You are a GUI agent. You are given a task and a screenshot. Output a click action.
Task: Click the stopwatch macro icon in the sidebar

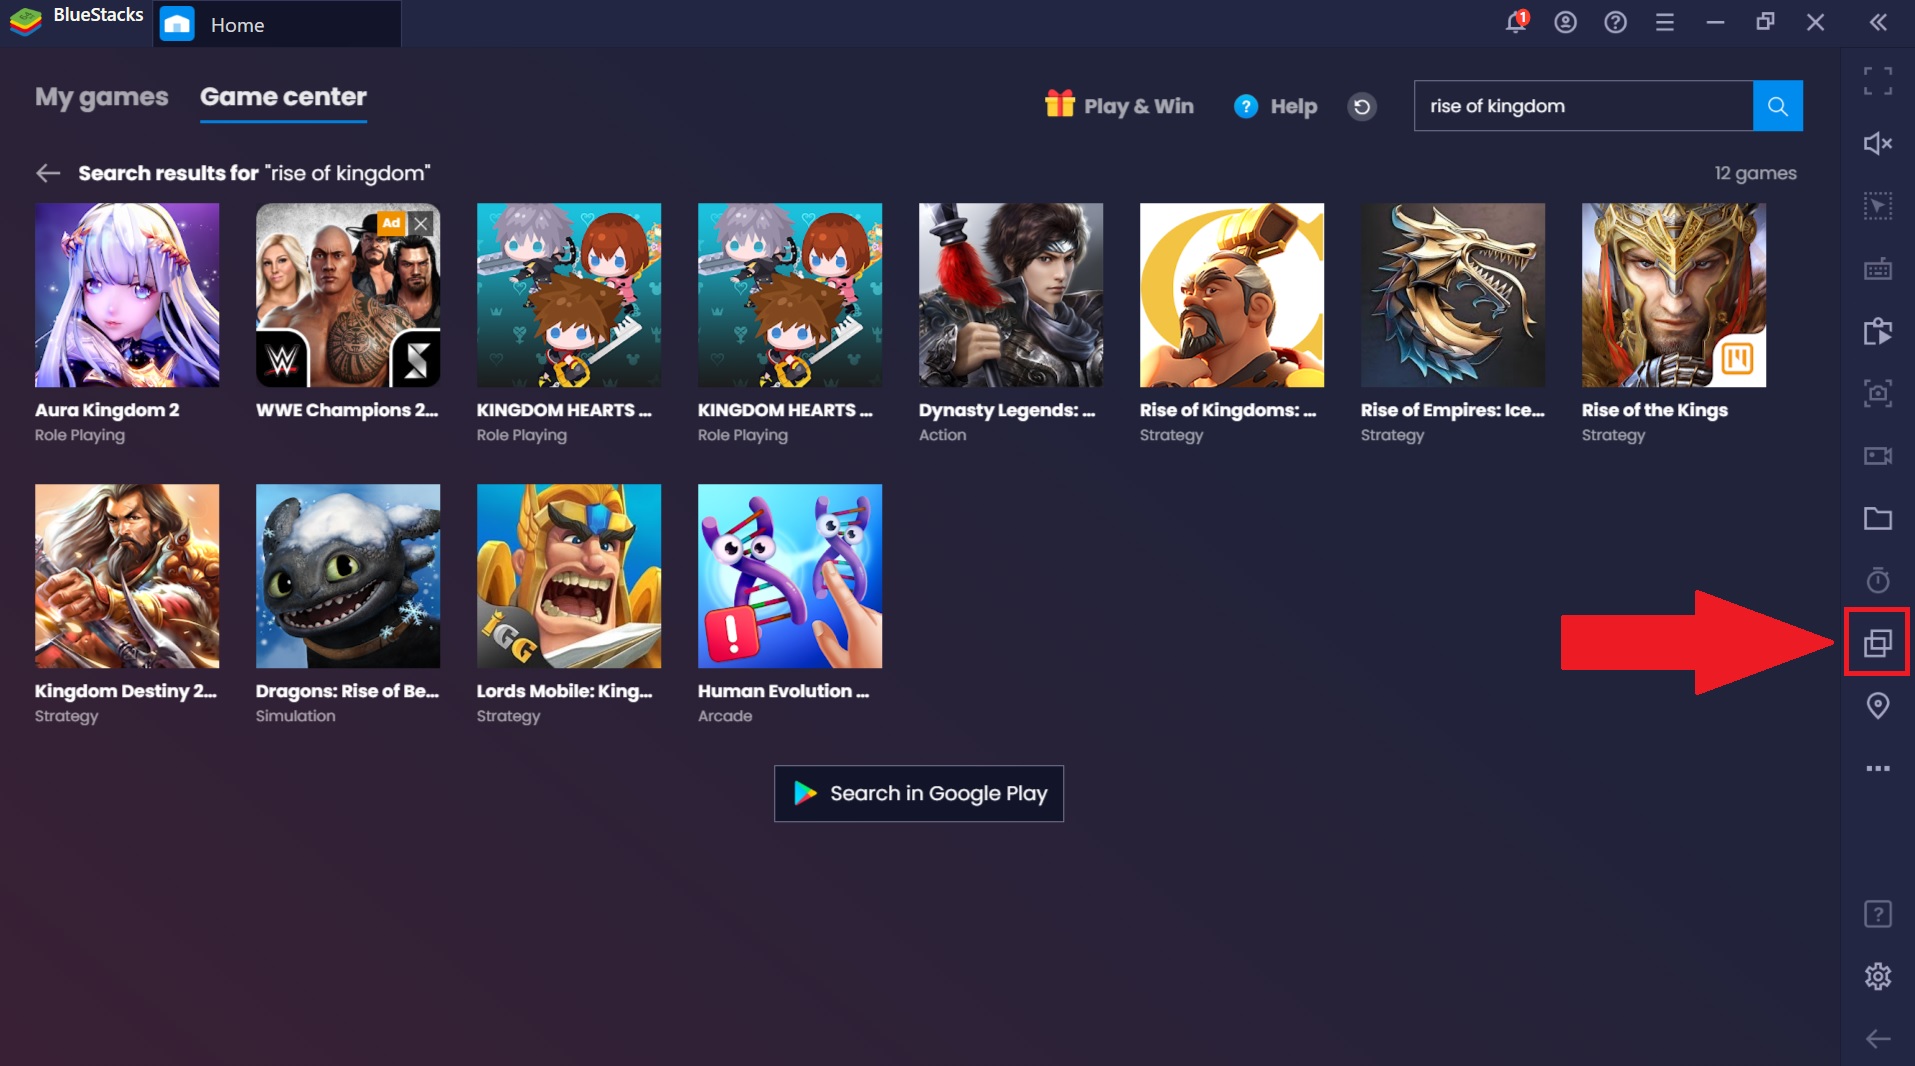coord(1878,580)
